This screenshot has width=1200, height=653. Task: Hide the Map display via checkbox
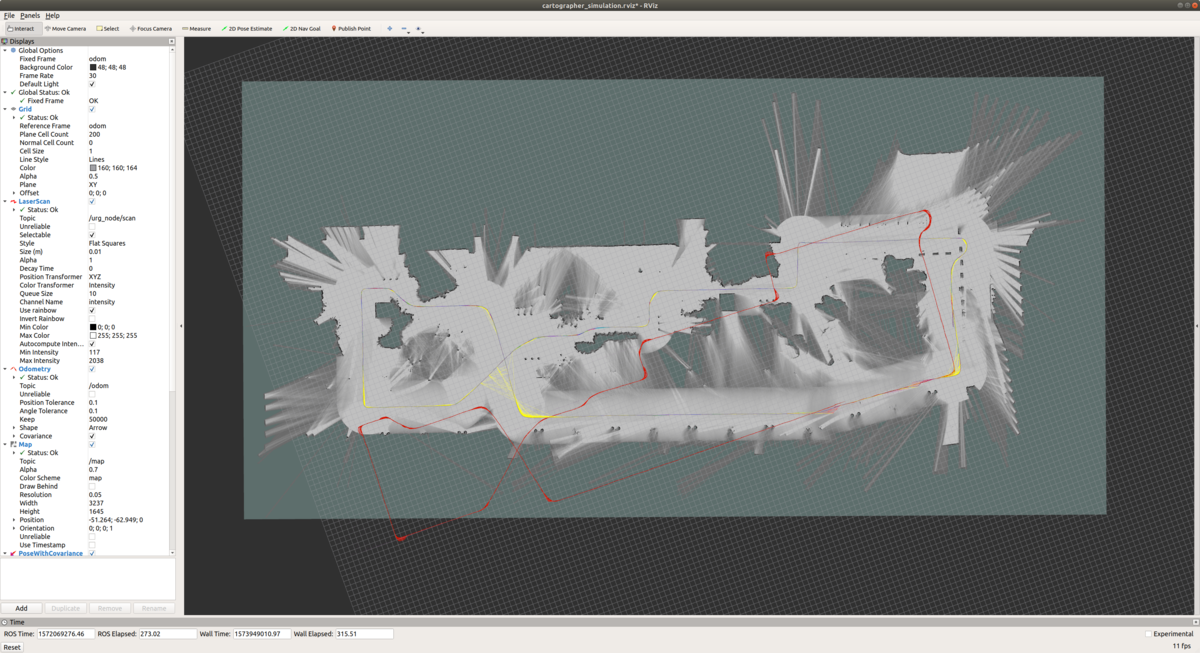pyautogui.click(x=92, y=444)
